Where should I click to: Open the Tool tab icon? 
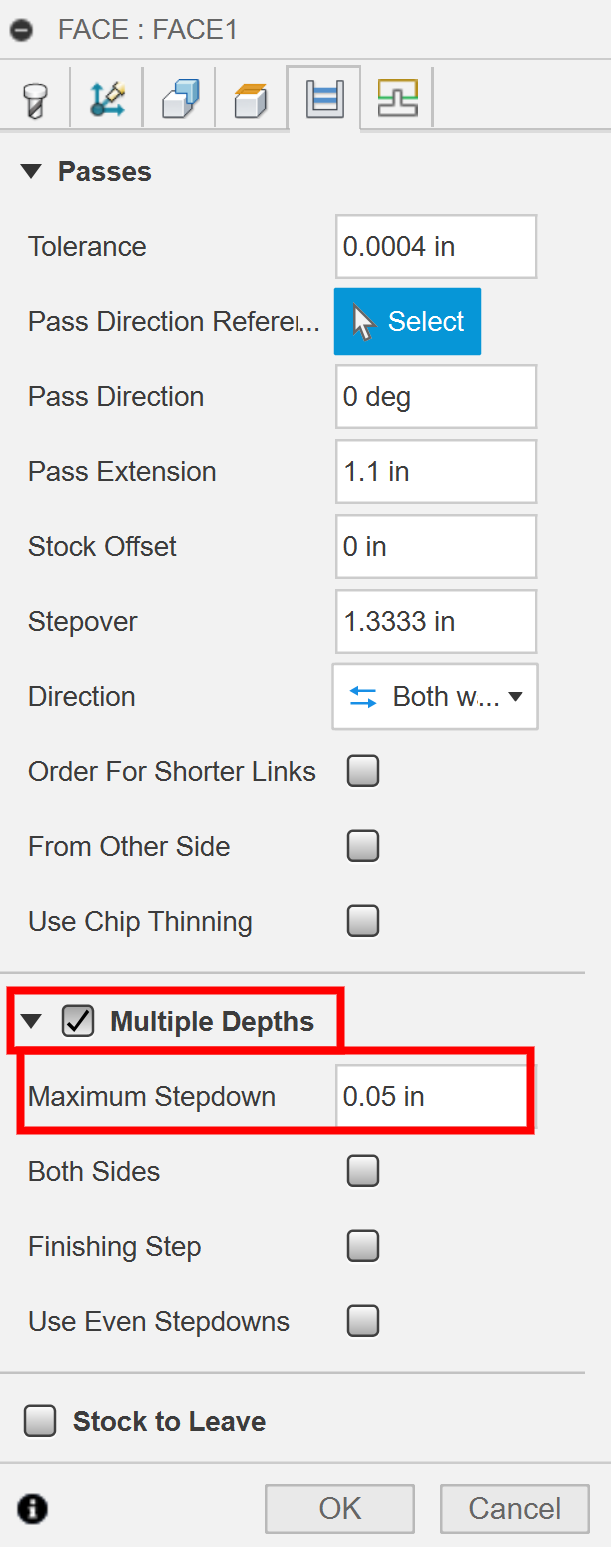[x=35, y=98]
